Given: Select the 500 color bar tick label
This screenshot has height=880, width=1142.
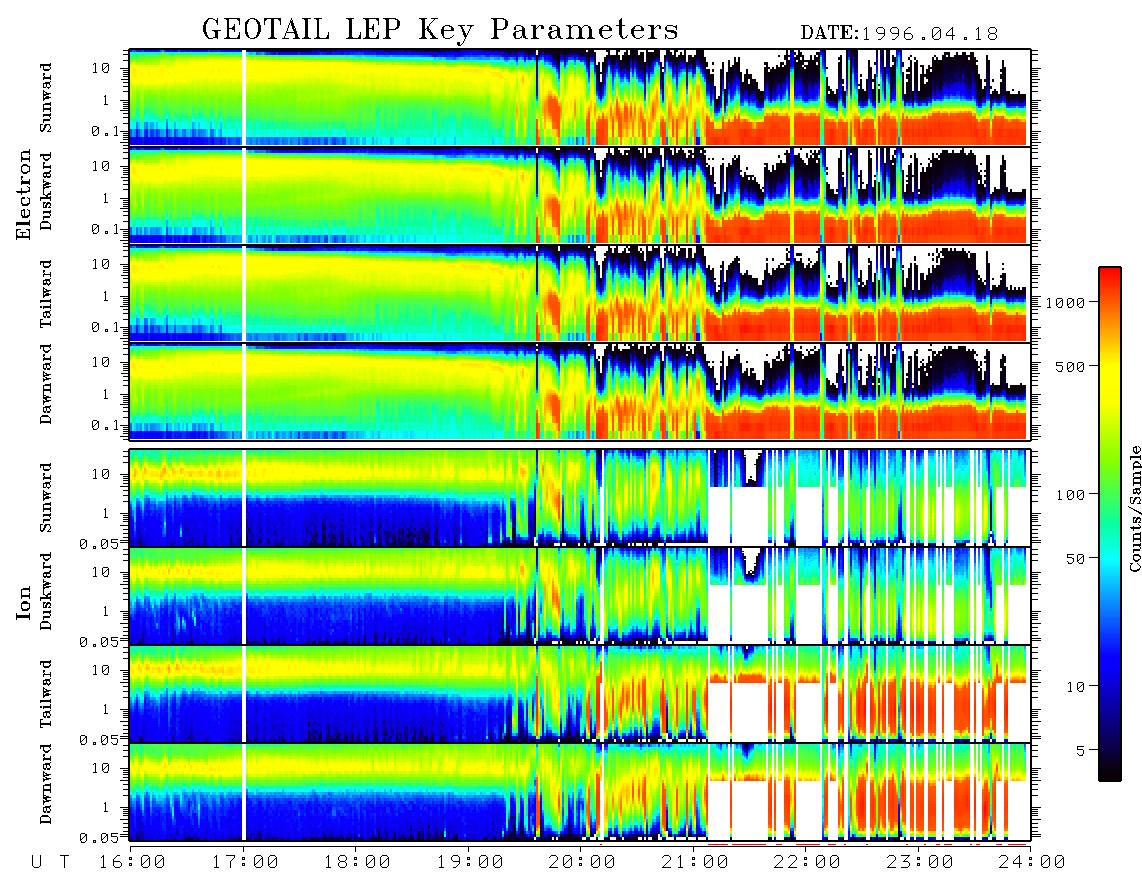Looking at the screenshot, I should pos(1070,366).
